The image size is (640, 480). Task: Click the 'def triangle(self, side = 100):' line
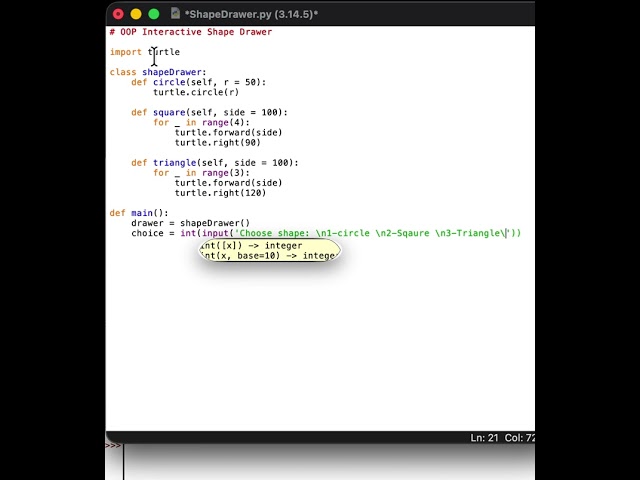click(215, 162)
